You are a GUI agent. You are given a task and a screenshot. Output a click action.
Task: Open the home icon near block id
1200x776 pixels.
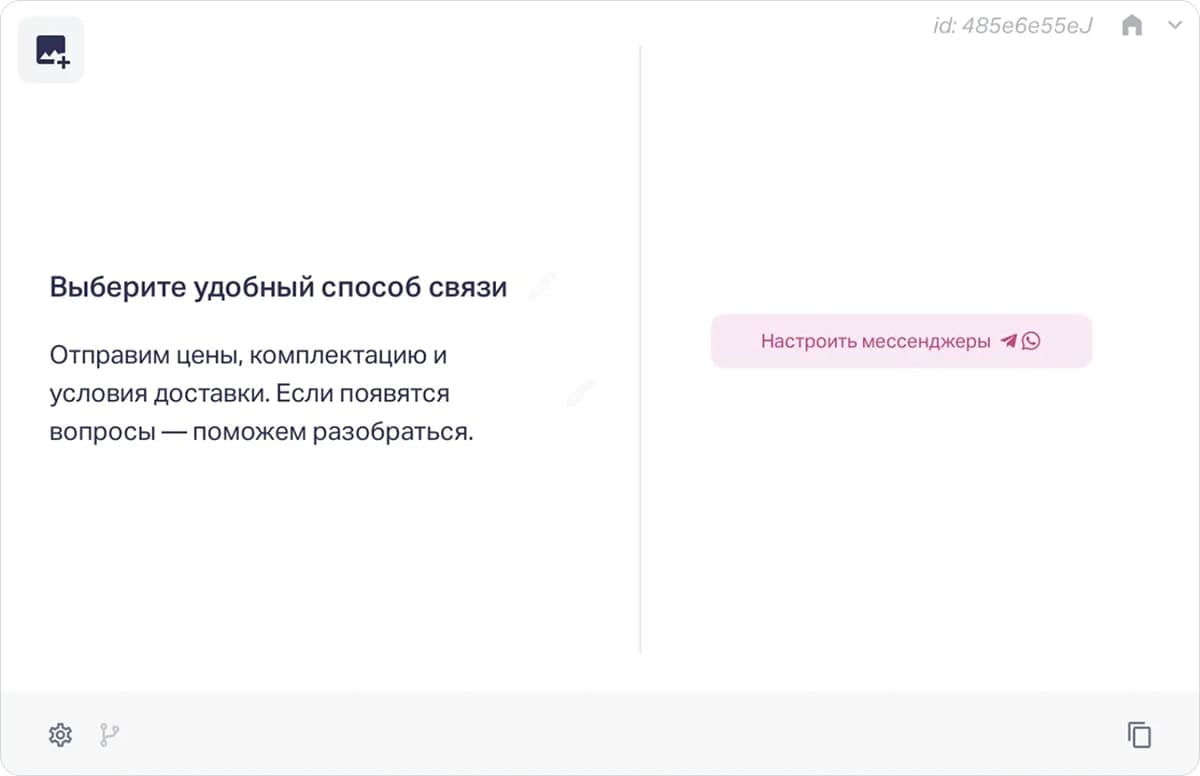click(1132, 26)
